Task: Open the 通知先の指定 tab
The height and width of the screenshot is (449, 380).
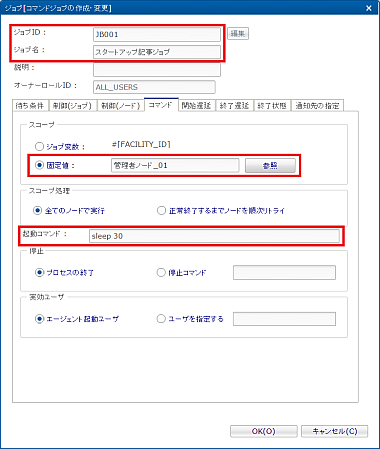Action: 317,106
